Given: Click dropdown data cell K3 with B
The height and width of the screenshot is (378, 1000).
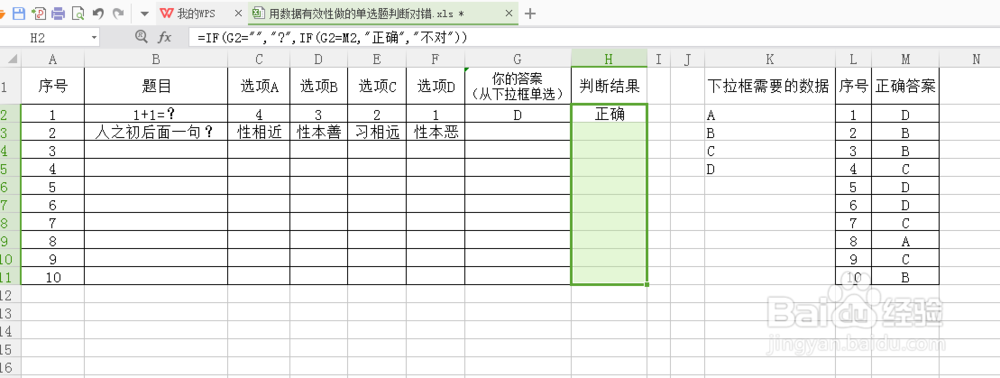Looking at the screenshot, I should [770, 133].
